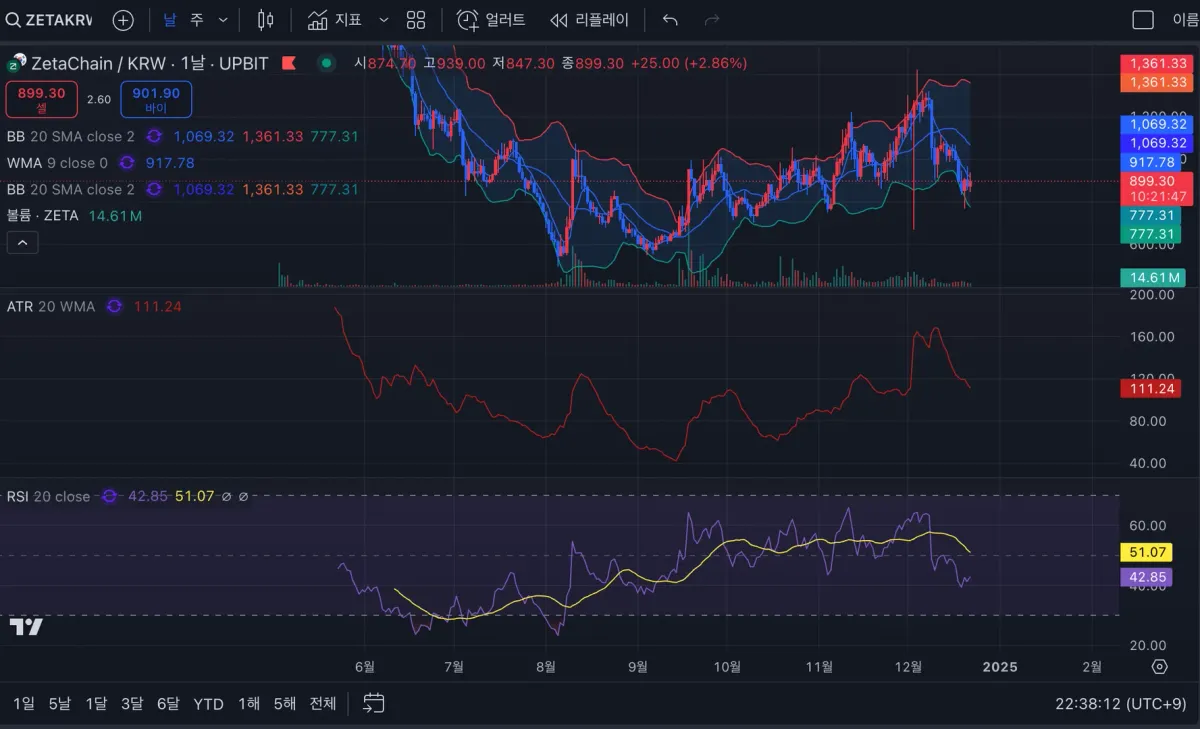Create an alert with the 얼러트 button
Viewport: 1200px width, 729px height.
(x=491, y=20)
